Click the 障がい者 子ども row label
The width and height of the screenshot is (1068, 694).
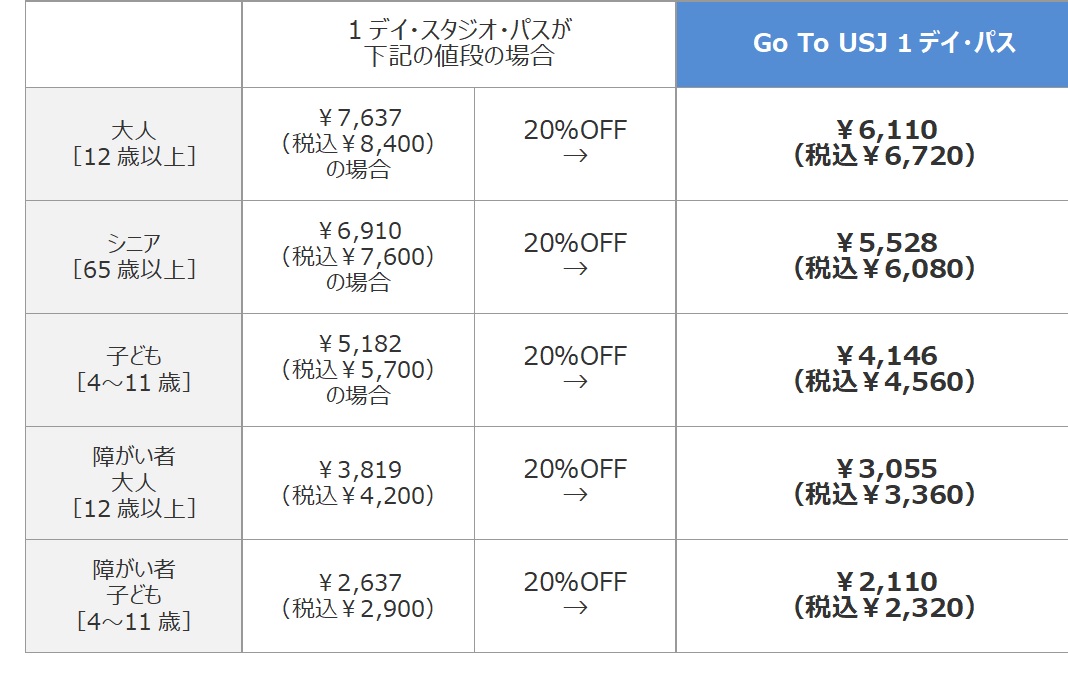point(134,595)
